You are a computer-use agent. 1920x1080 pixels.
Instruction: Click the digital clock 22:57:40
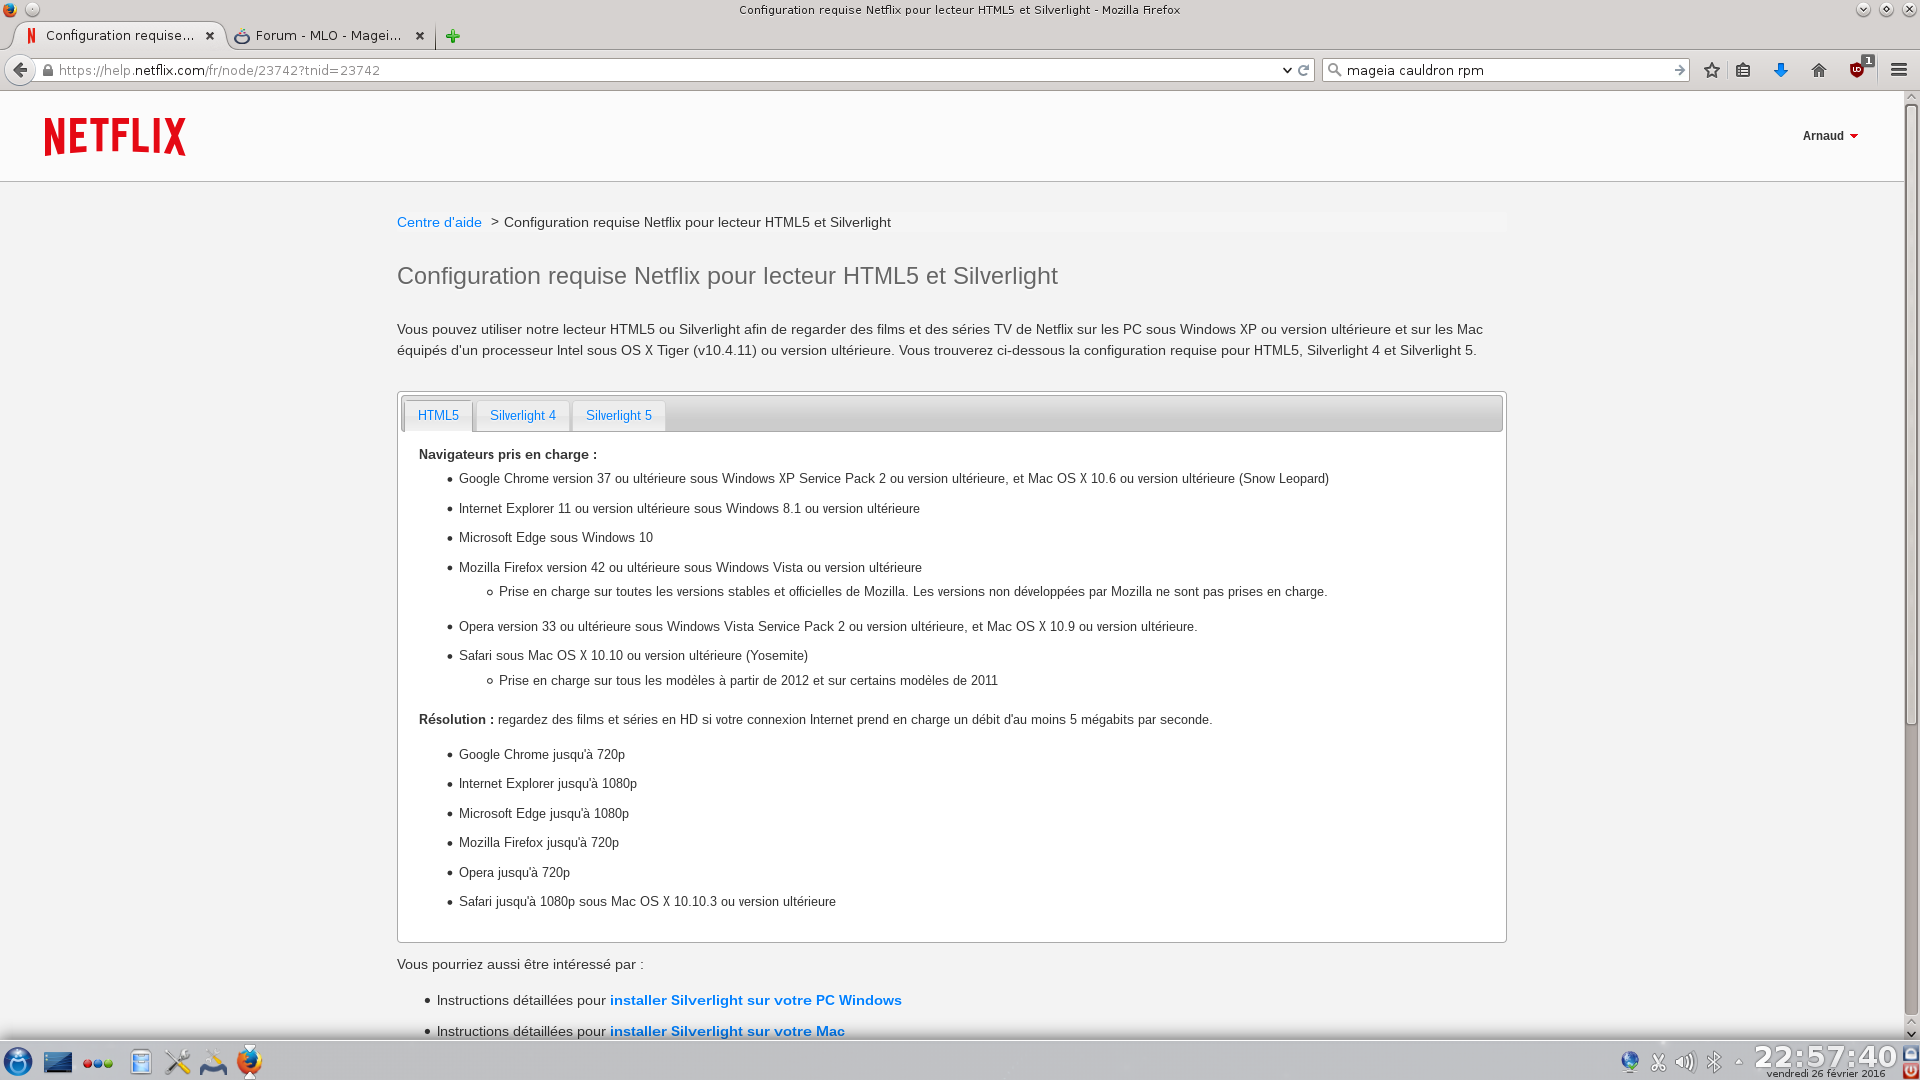[1825, 1057]
